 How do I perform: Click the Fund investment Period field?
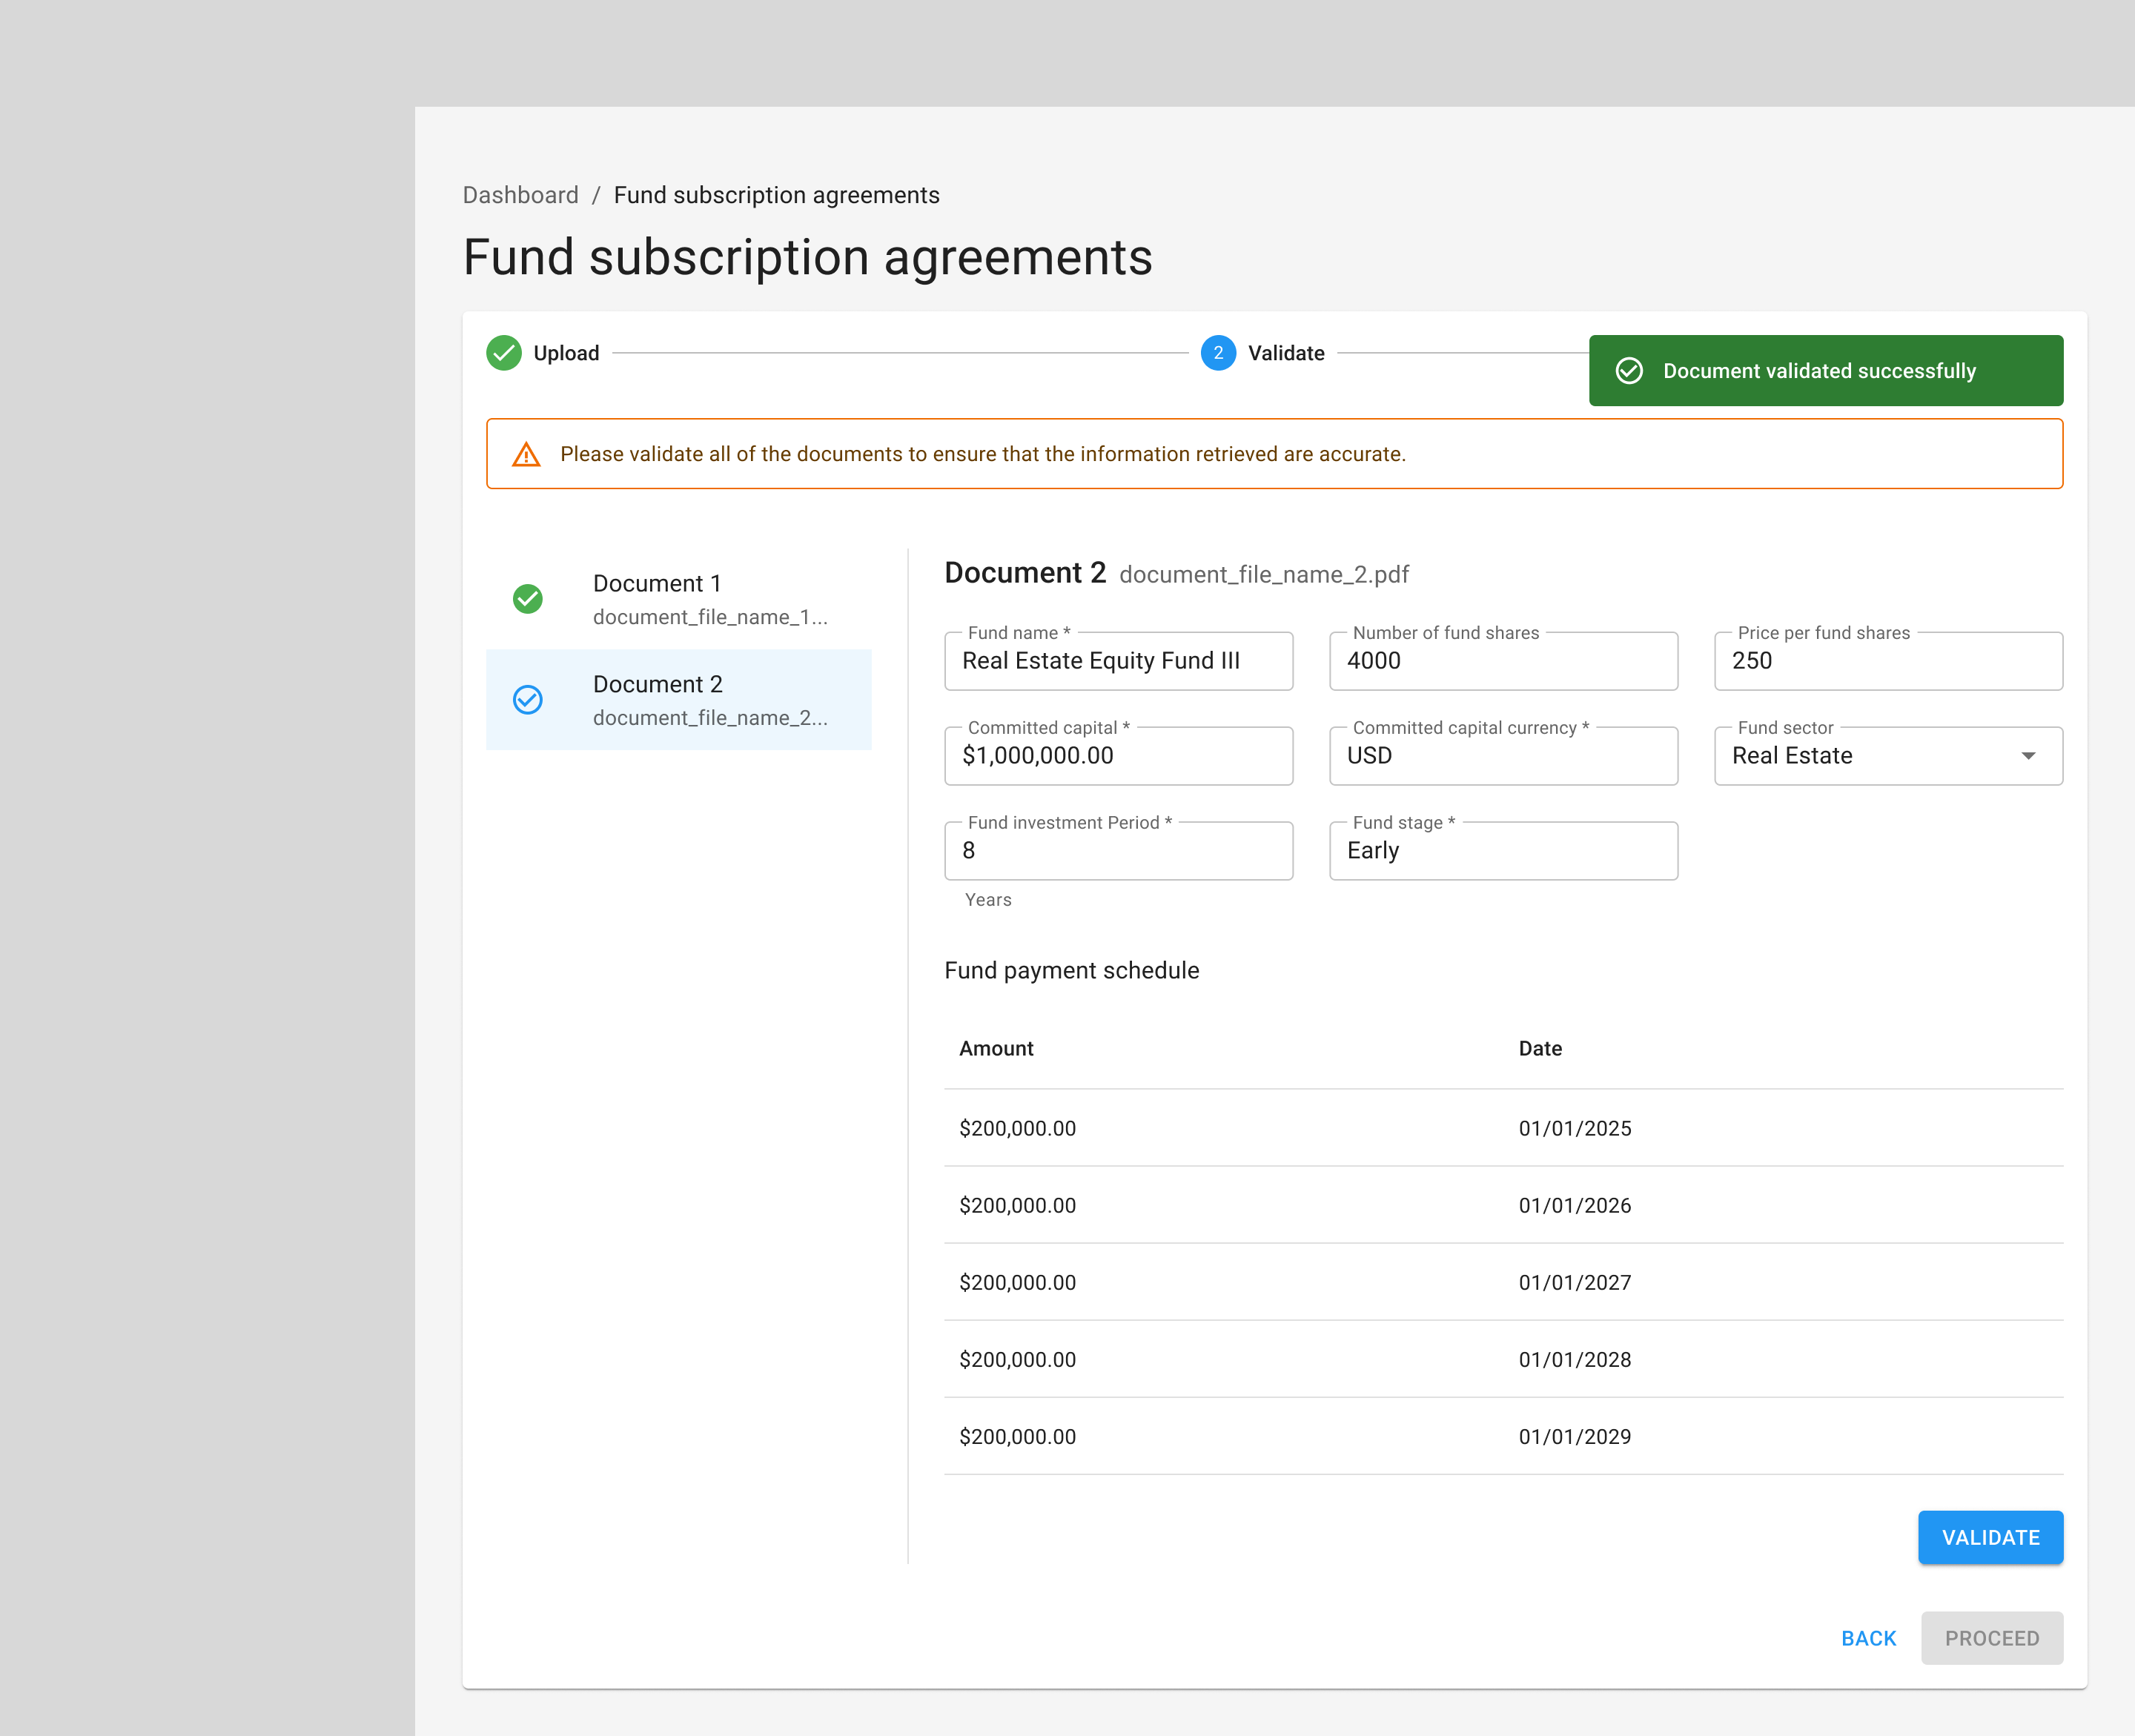pyautogui.click(x=1118, y=851)
